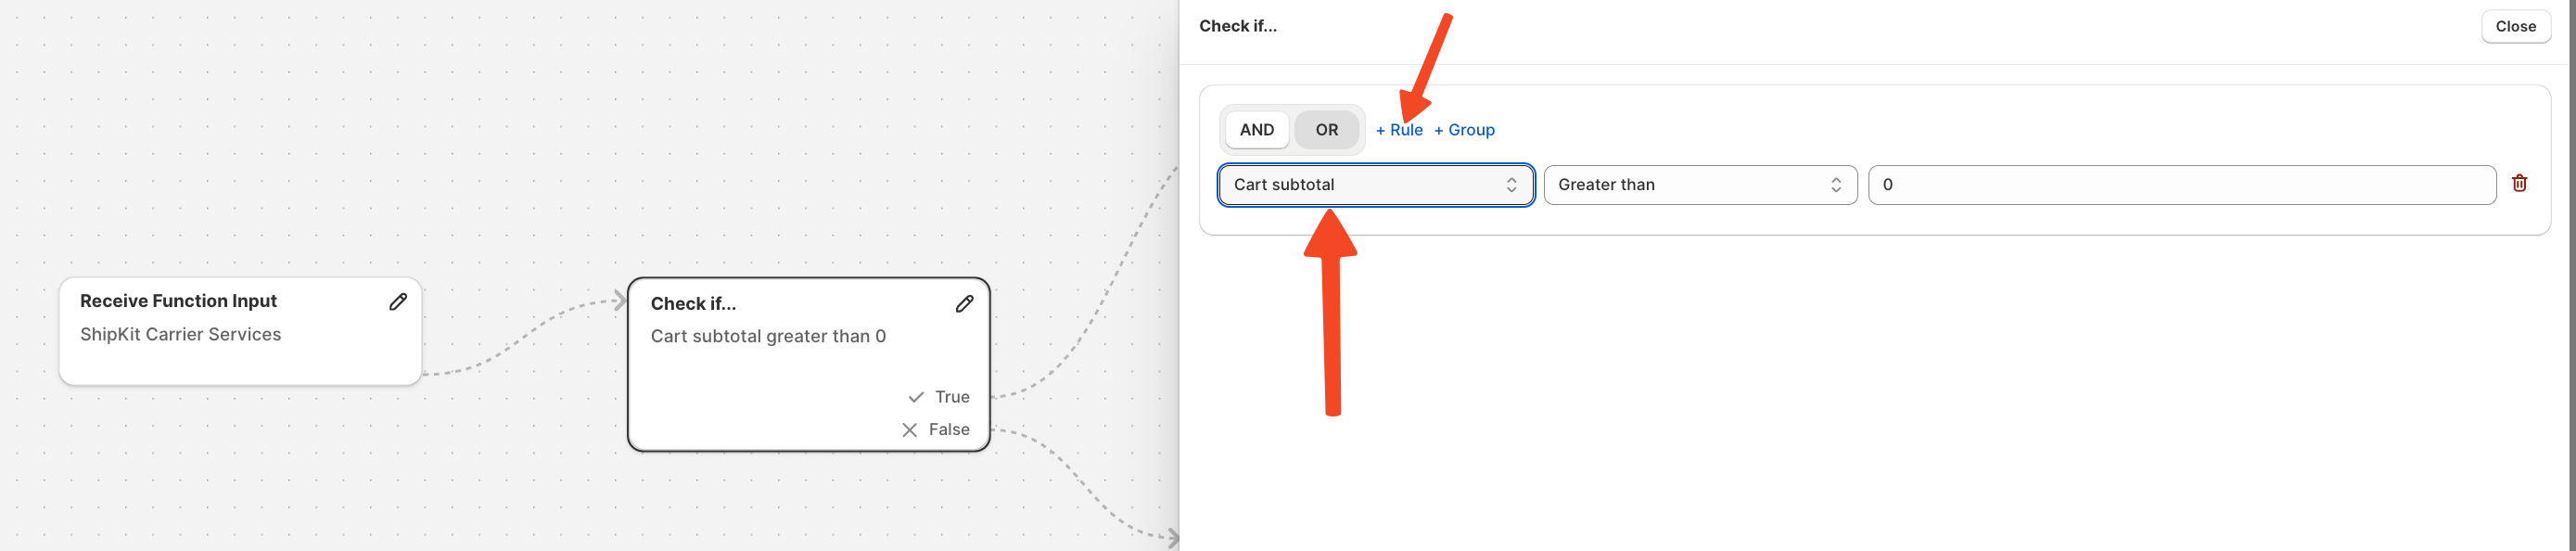
Task: Select the Receive Function Input node title
Action: pyautogui.click(x=178, y=301)
